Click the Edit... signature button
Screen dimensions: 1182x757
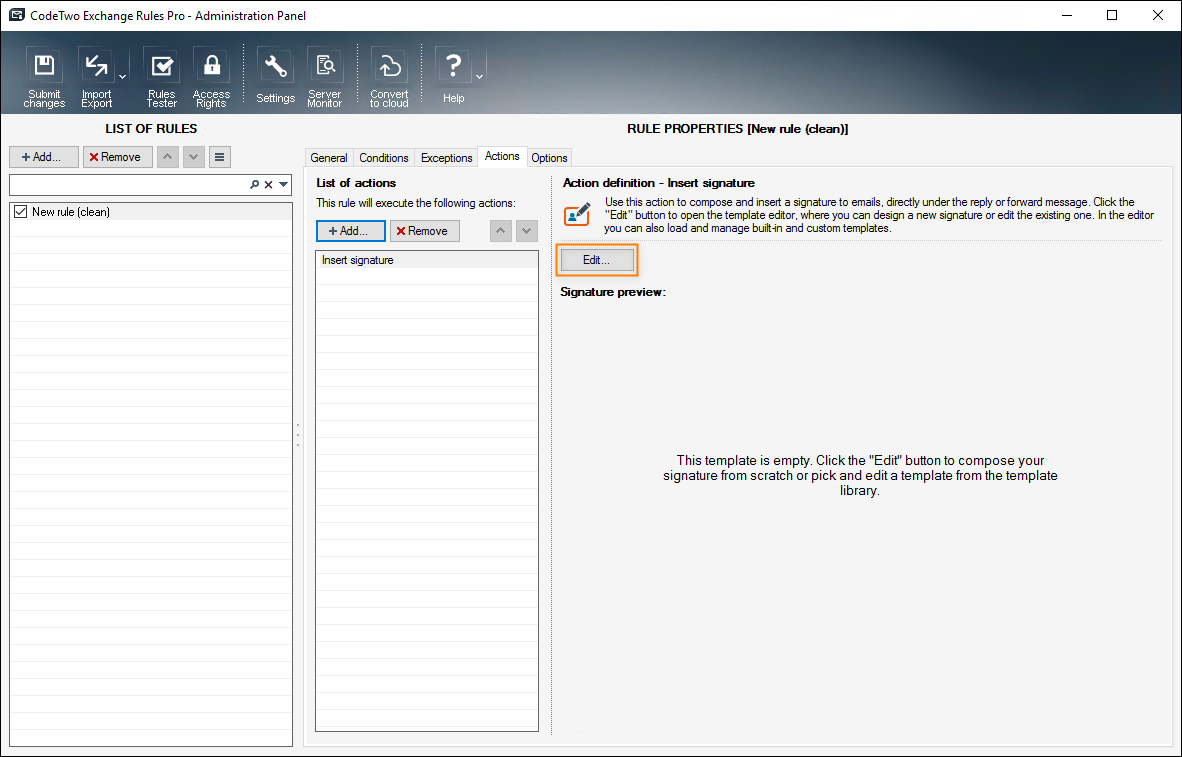click(596, 260)
